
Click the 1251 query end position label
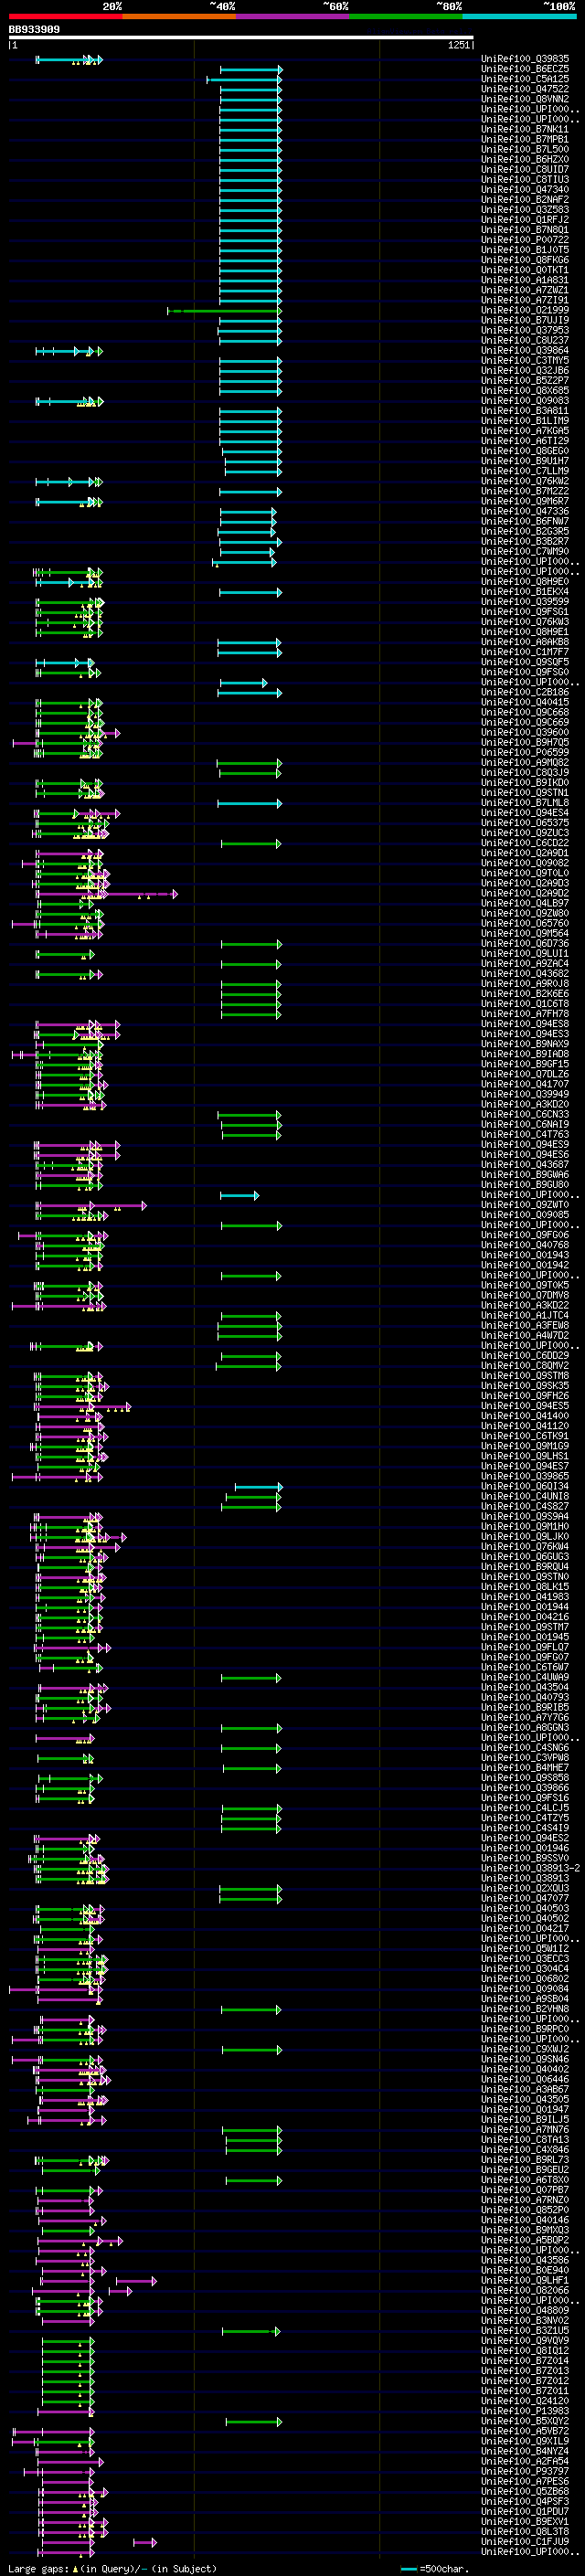pyautogui.click(x=458, y=45)
